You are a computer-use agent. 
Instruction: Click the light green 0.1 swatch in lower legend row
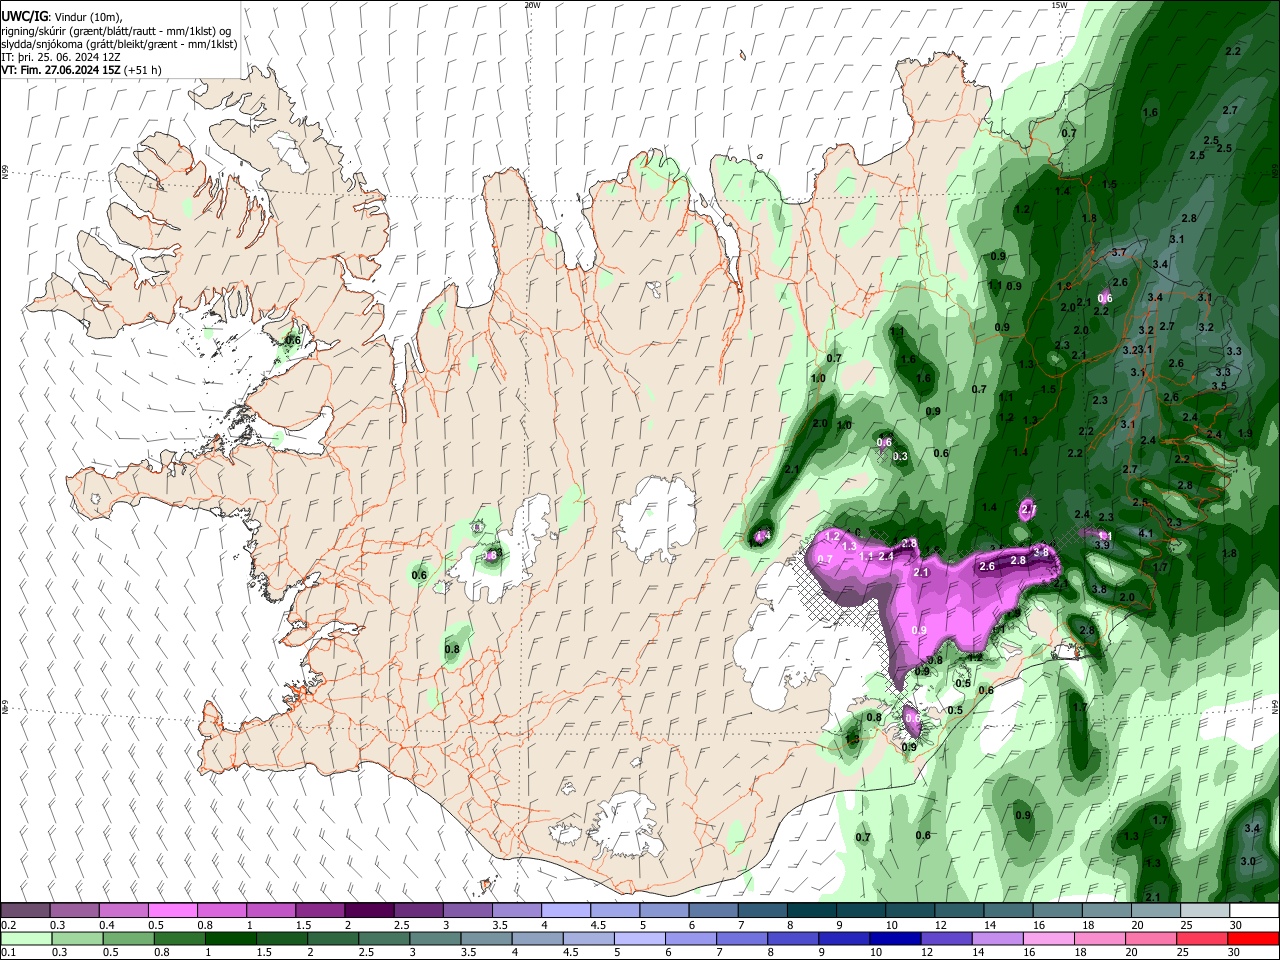25,938
